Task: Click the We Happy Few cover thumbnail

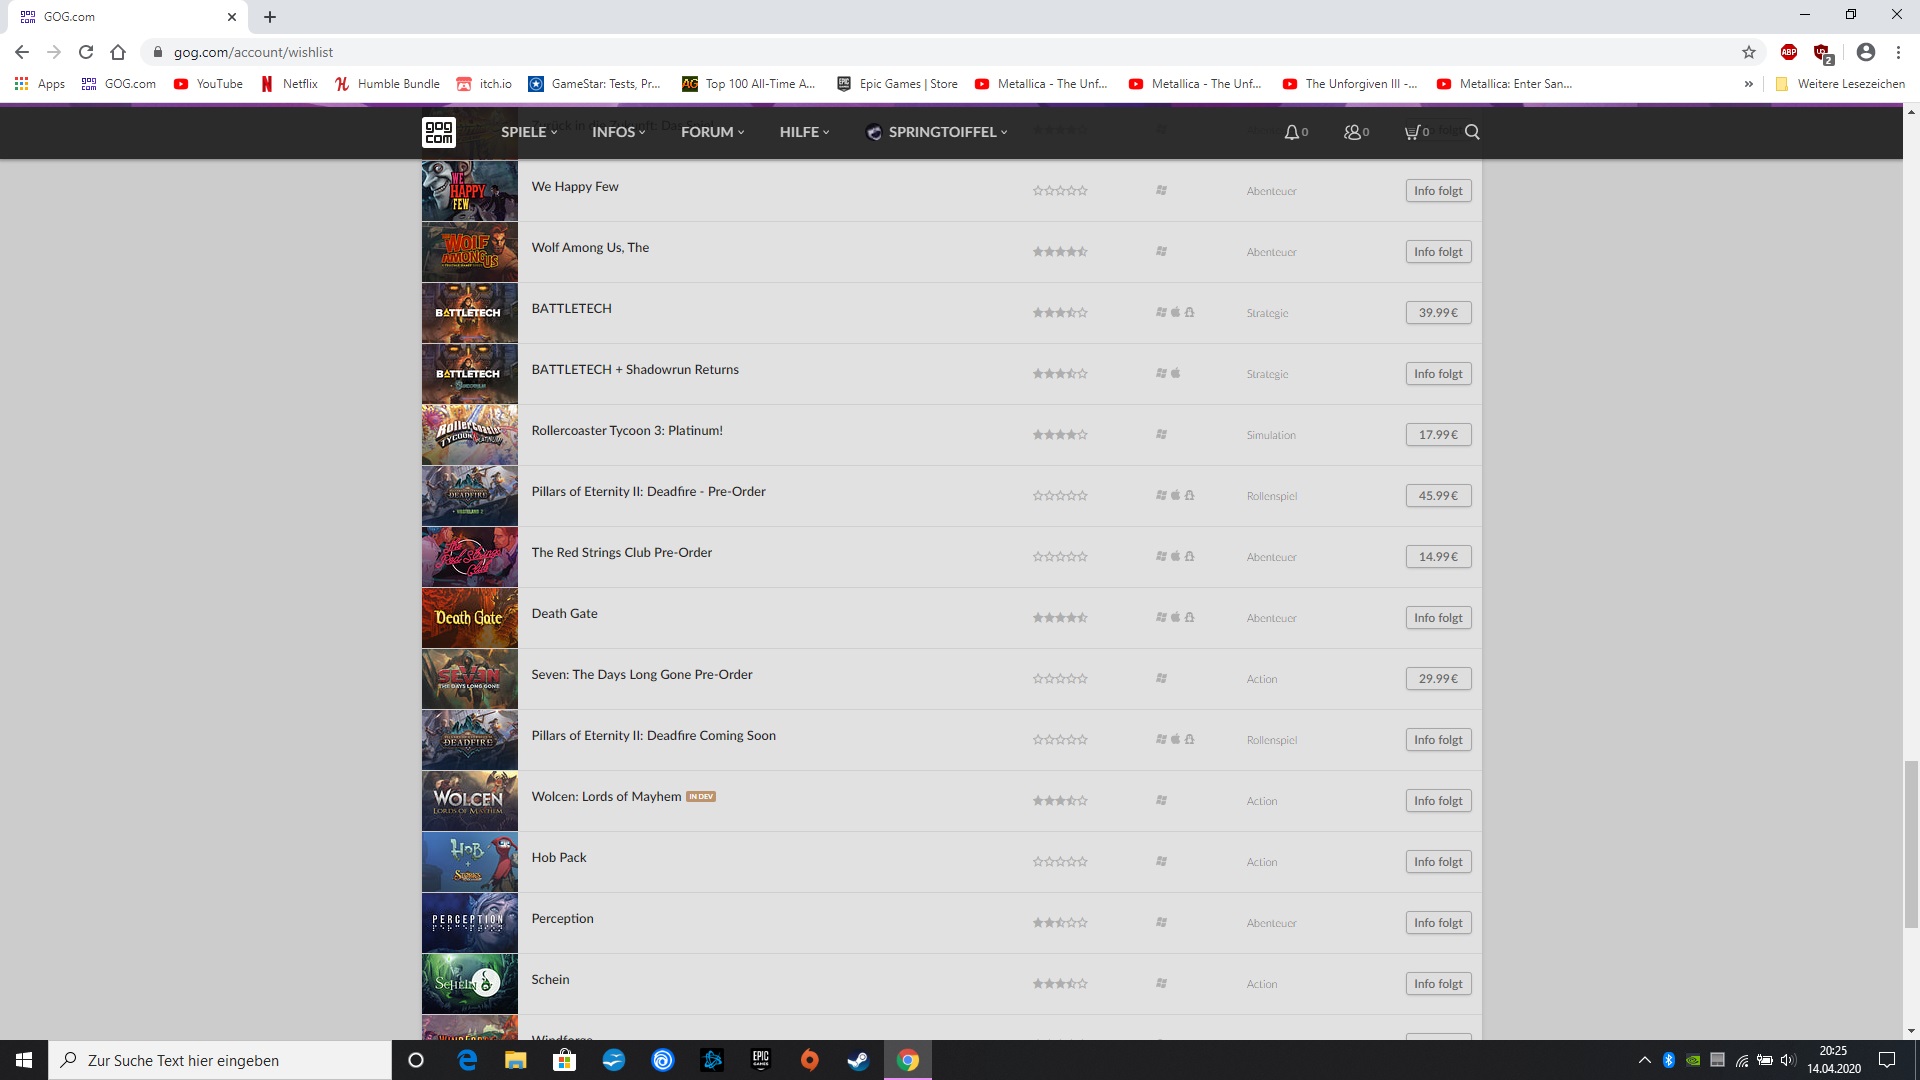Action: click(470, 191)
